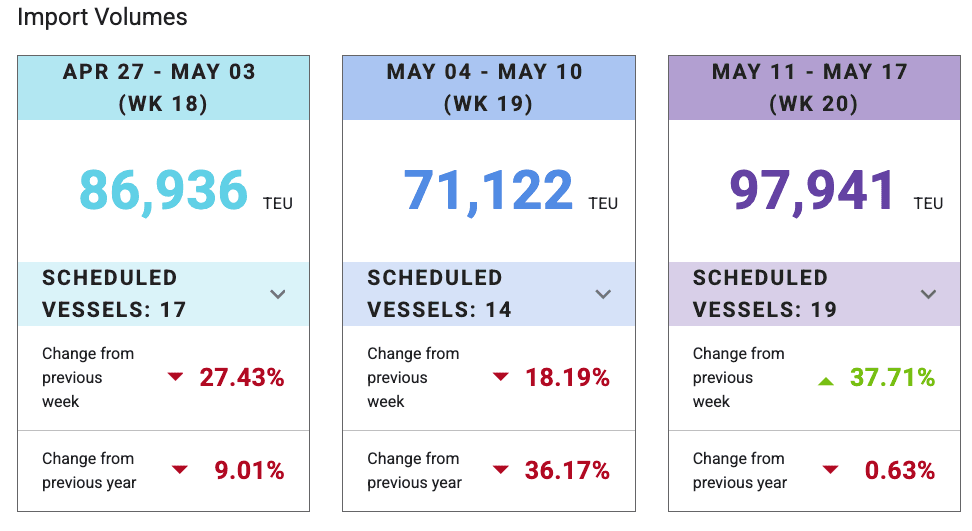Click the Import Volumes heading
The height and width of the screenshot is (531, 972).
click(102, 17)
